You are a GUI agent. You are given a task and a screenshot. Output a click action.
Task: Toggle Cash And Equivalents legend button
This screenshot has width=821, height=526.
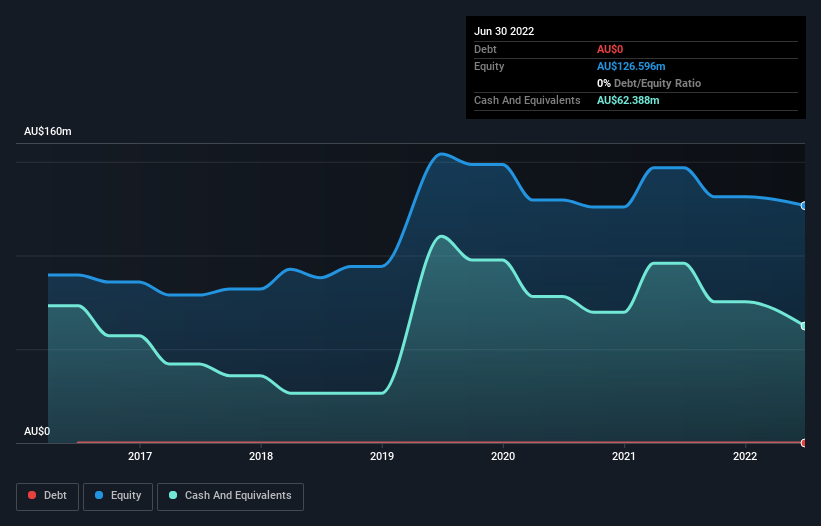point(230,496)
